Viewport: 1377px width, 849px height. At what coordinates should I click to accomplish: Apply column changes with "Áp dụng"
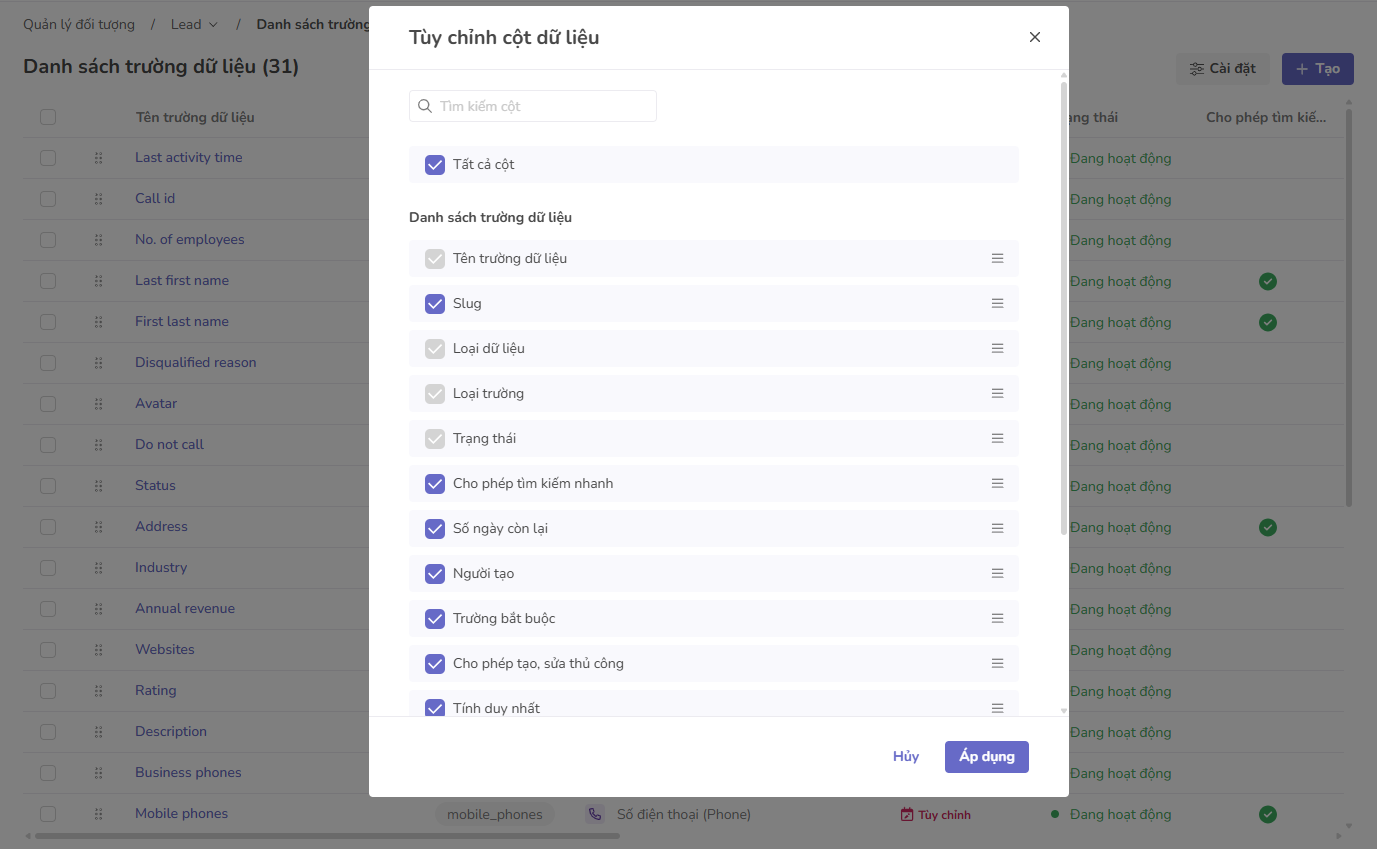(x=986, y=756)
